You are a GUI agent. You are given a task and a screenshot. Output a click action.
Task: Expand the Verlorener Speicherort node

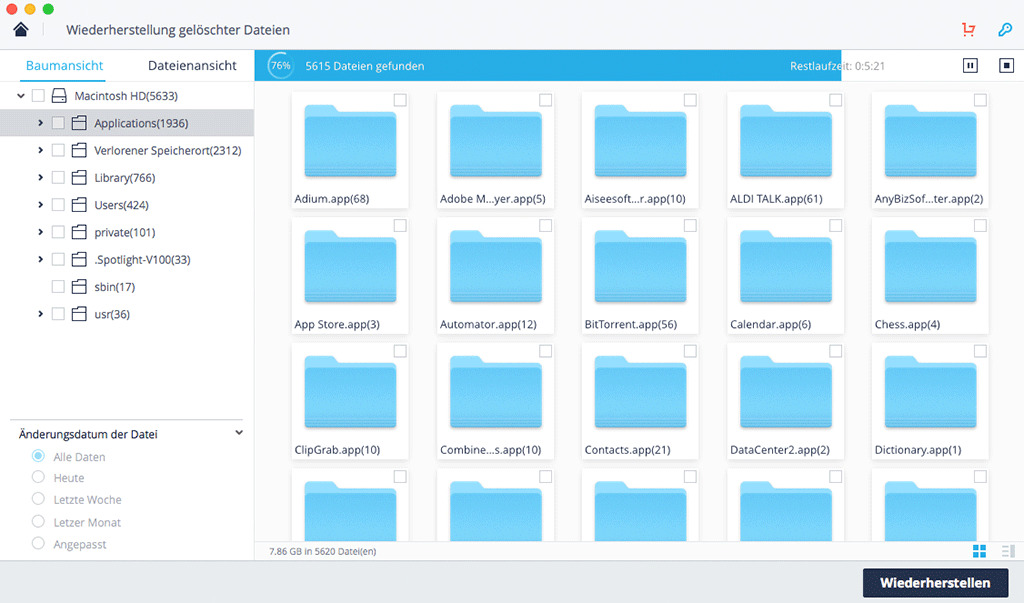click(x=40, y=150)
